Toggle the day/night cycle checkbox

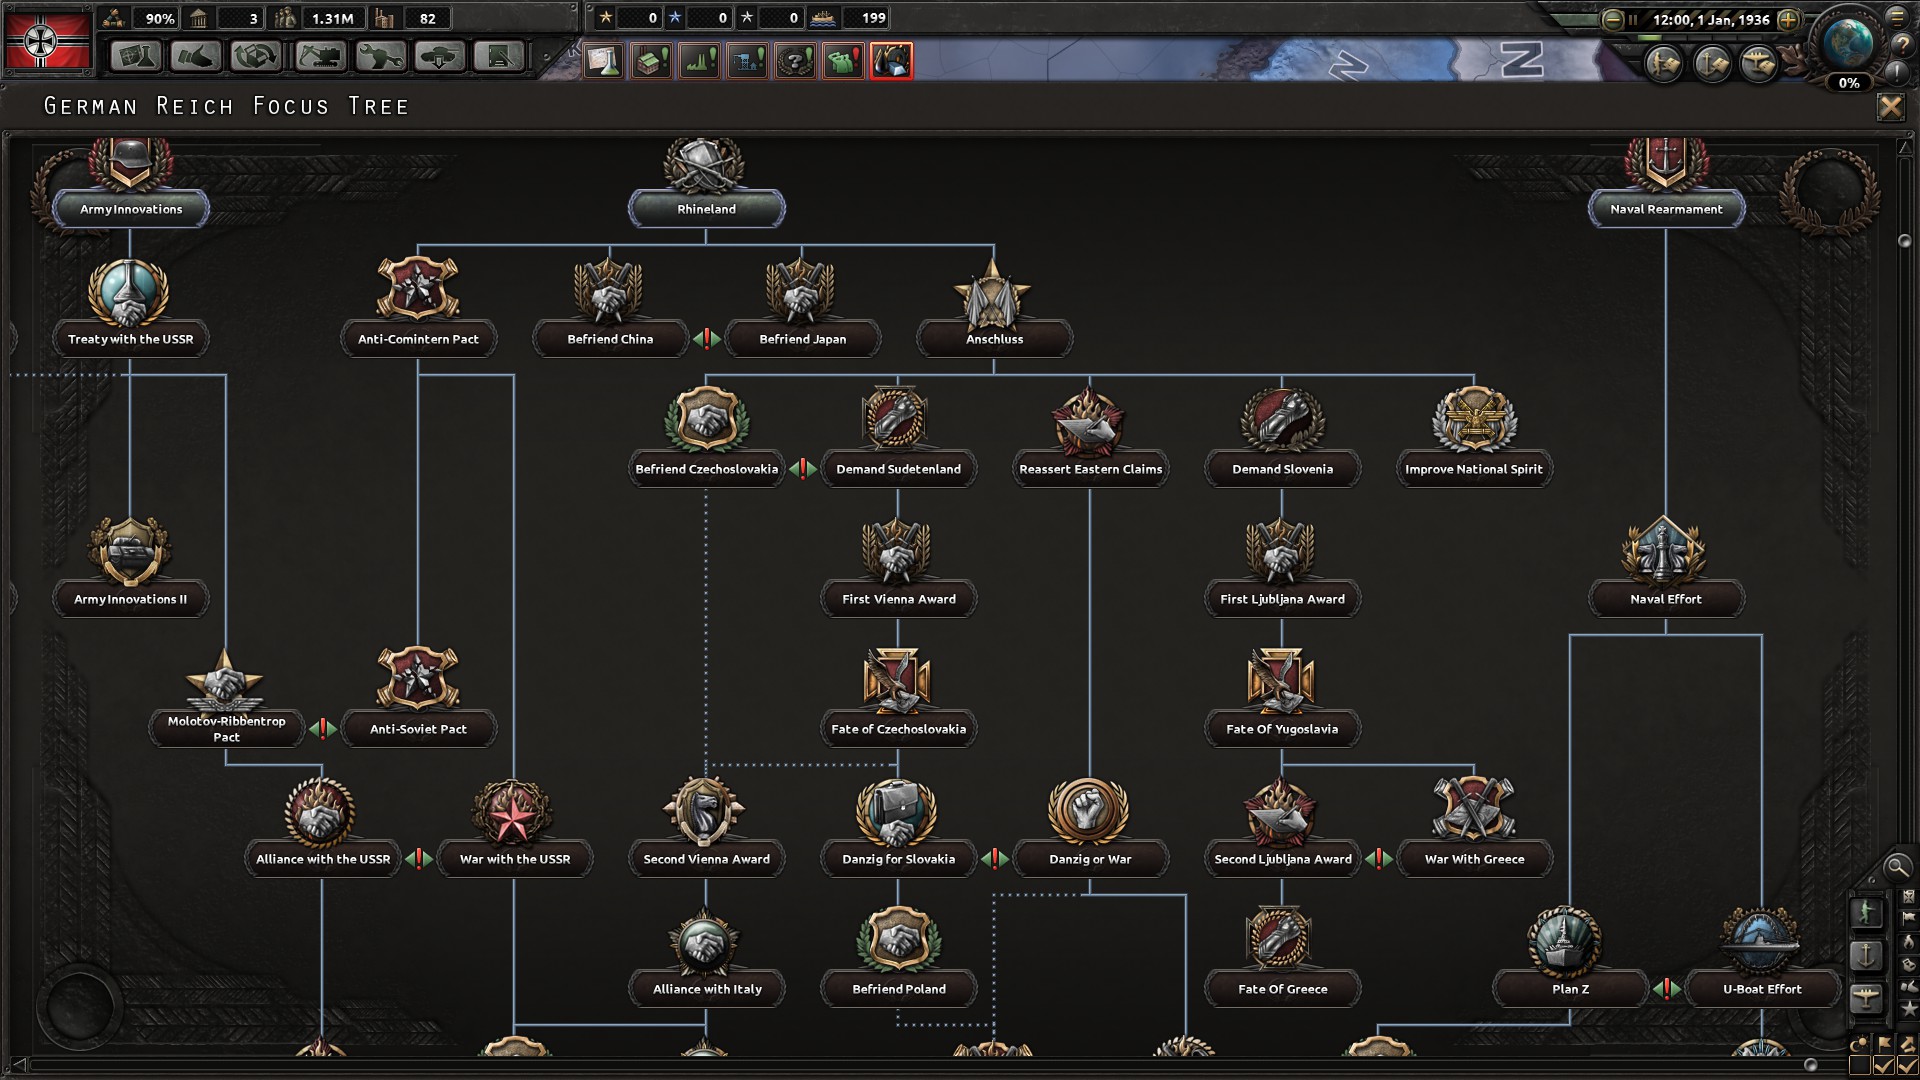click(x=1860, y=1066)
